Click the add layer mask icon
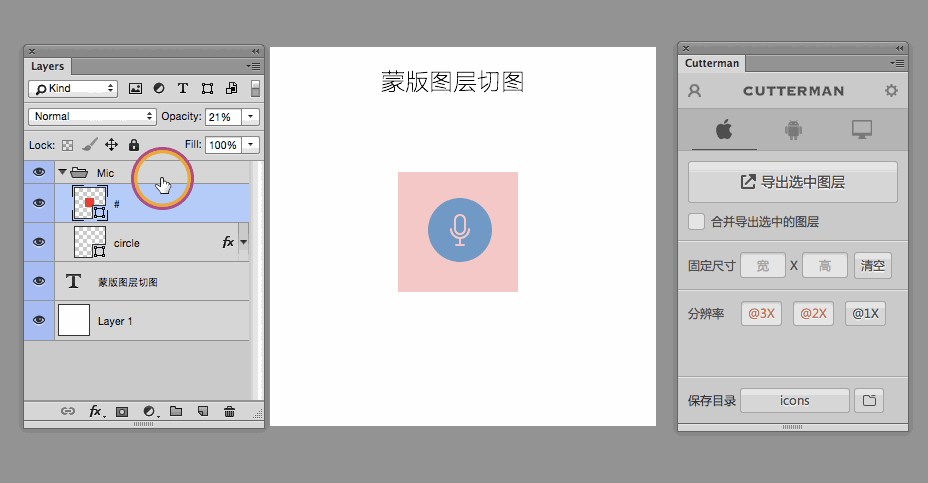 click(x=122, y=411)
